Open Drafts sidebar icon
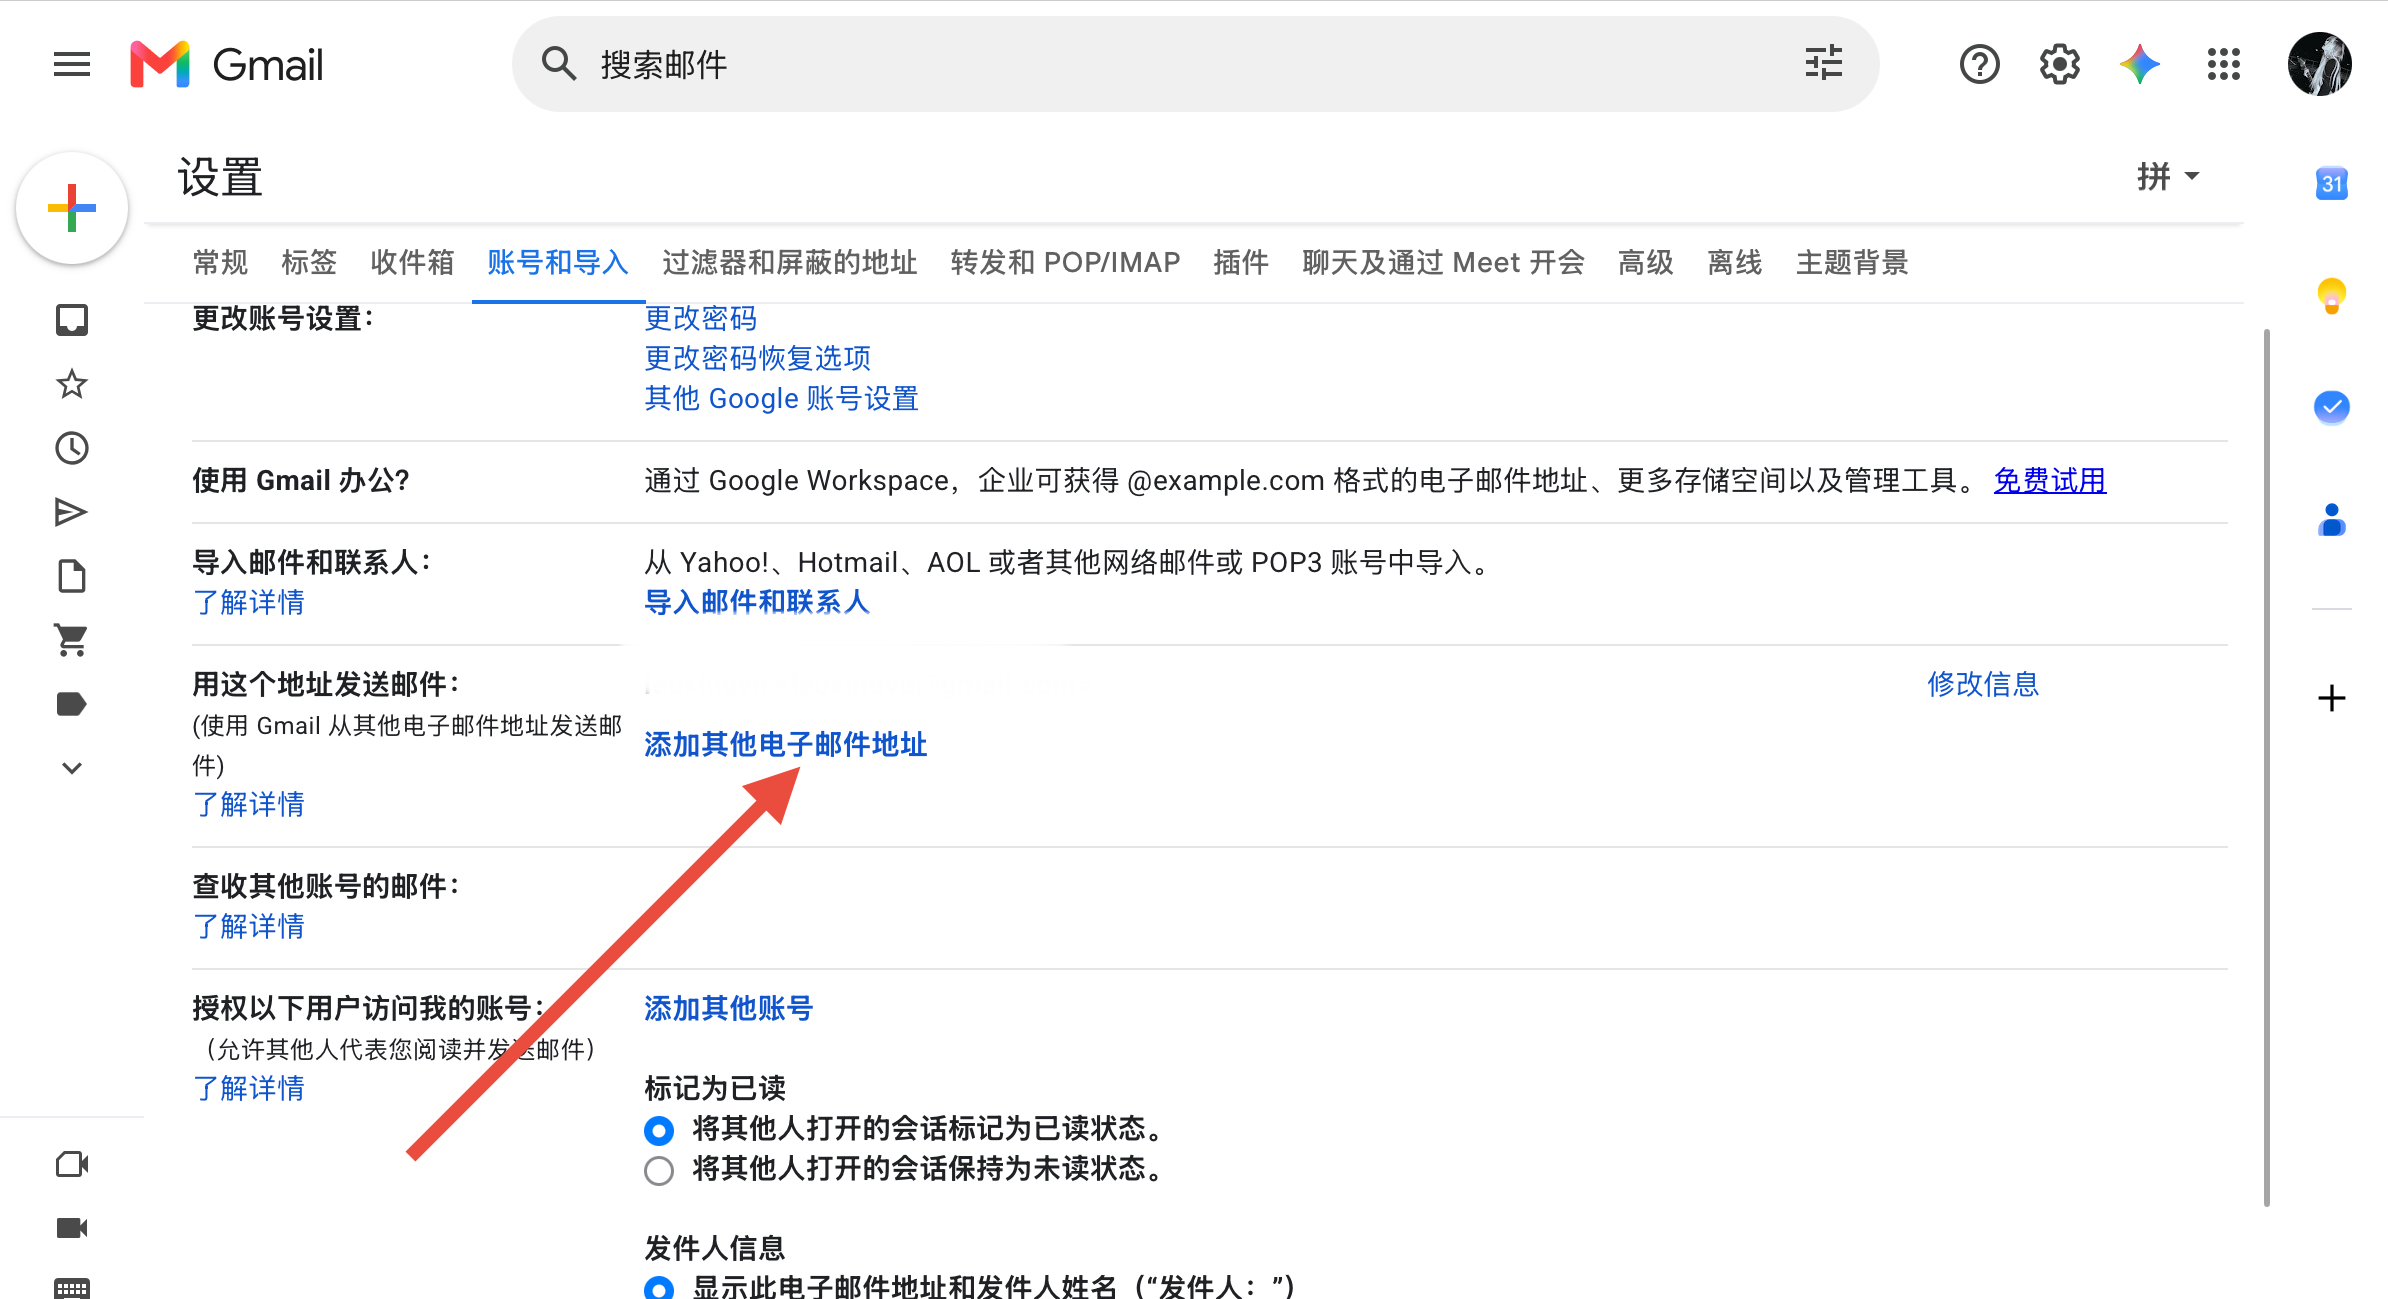The image size is (2388, 1299). (72, 576)
